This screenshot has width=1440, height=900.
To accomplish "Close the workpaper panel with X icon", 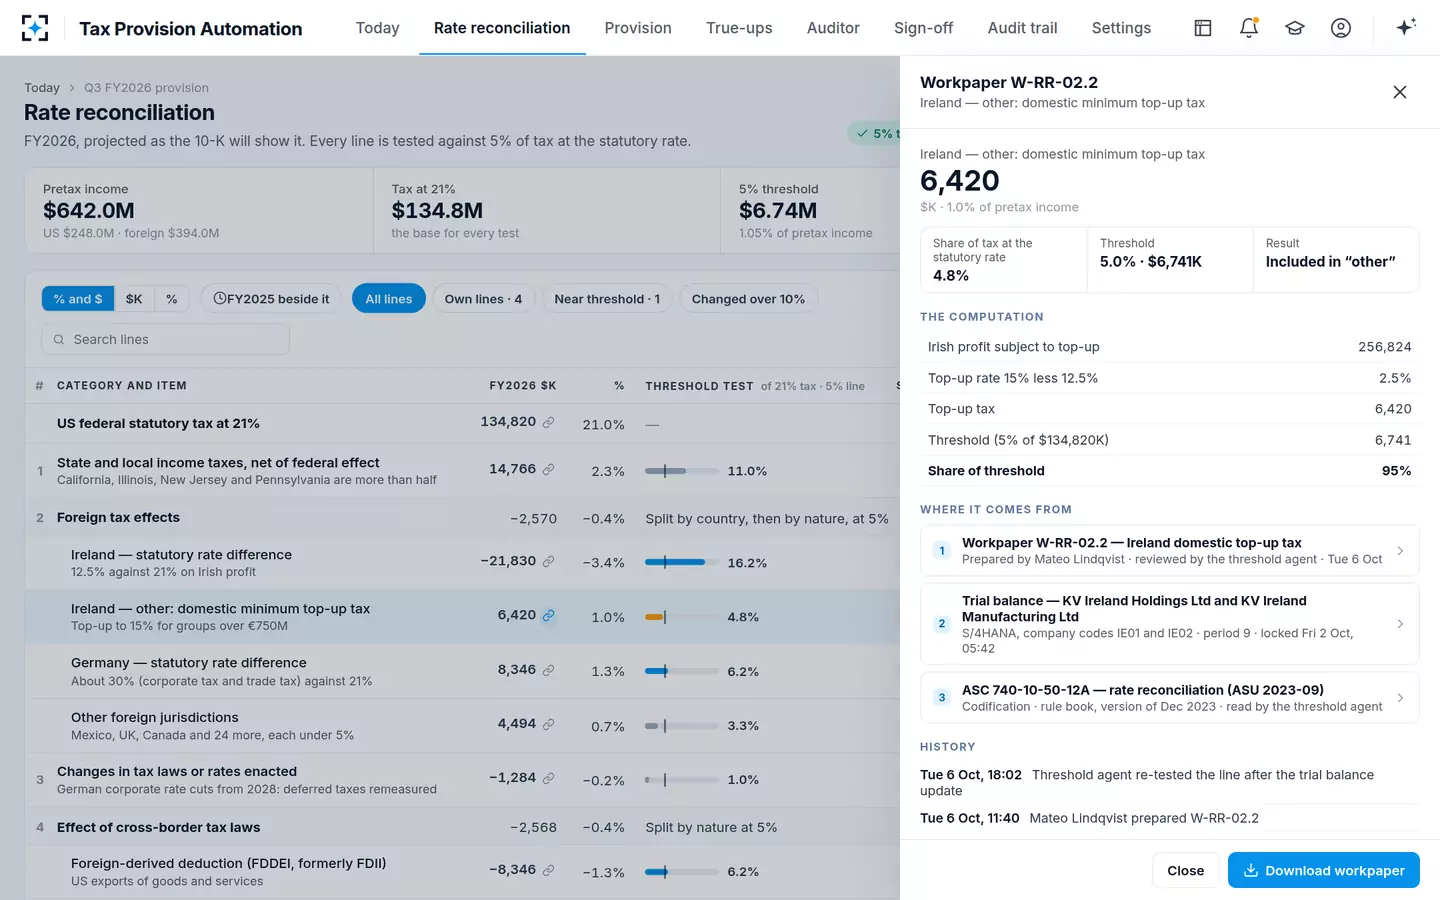I will [1400, 92].
